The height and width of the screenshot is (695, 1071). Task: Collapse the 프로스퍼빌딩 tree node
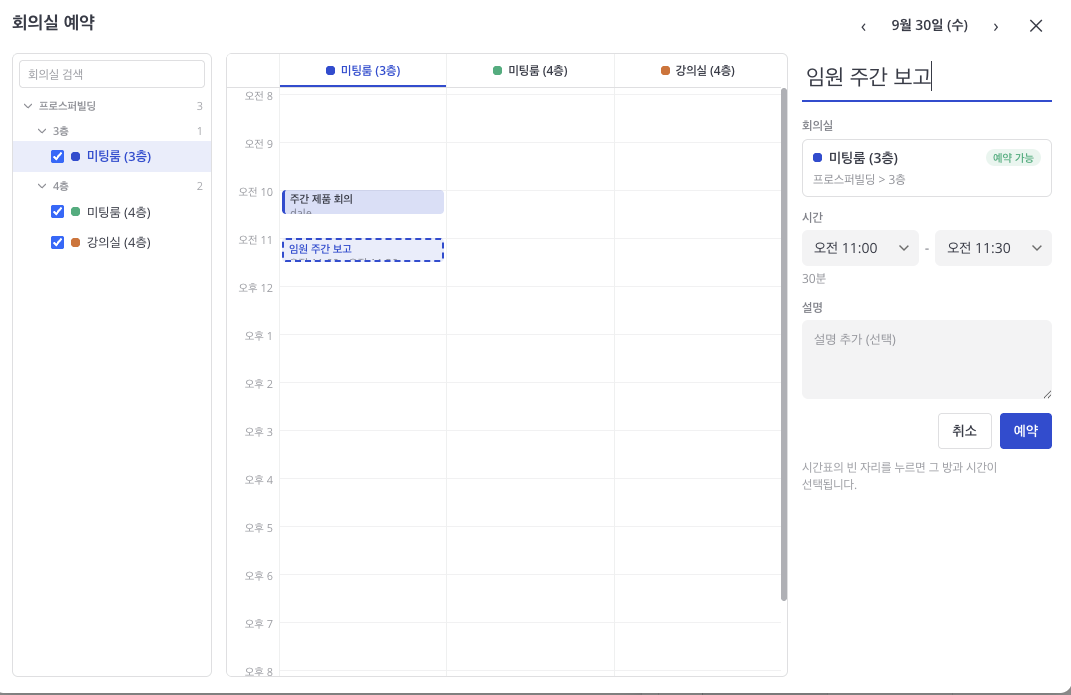coord(28,106)
